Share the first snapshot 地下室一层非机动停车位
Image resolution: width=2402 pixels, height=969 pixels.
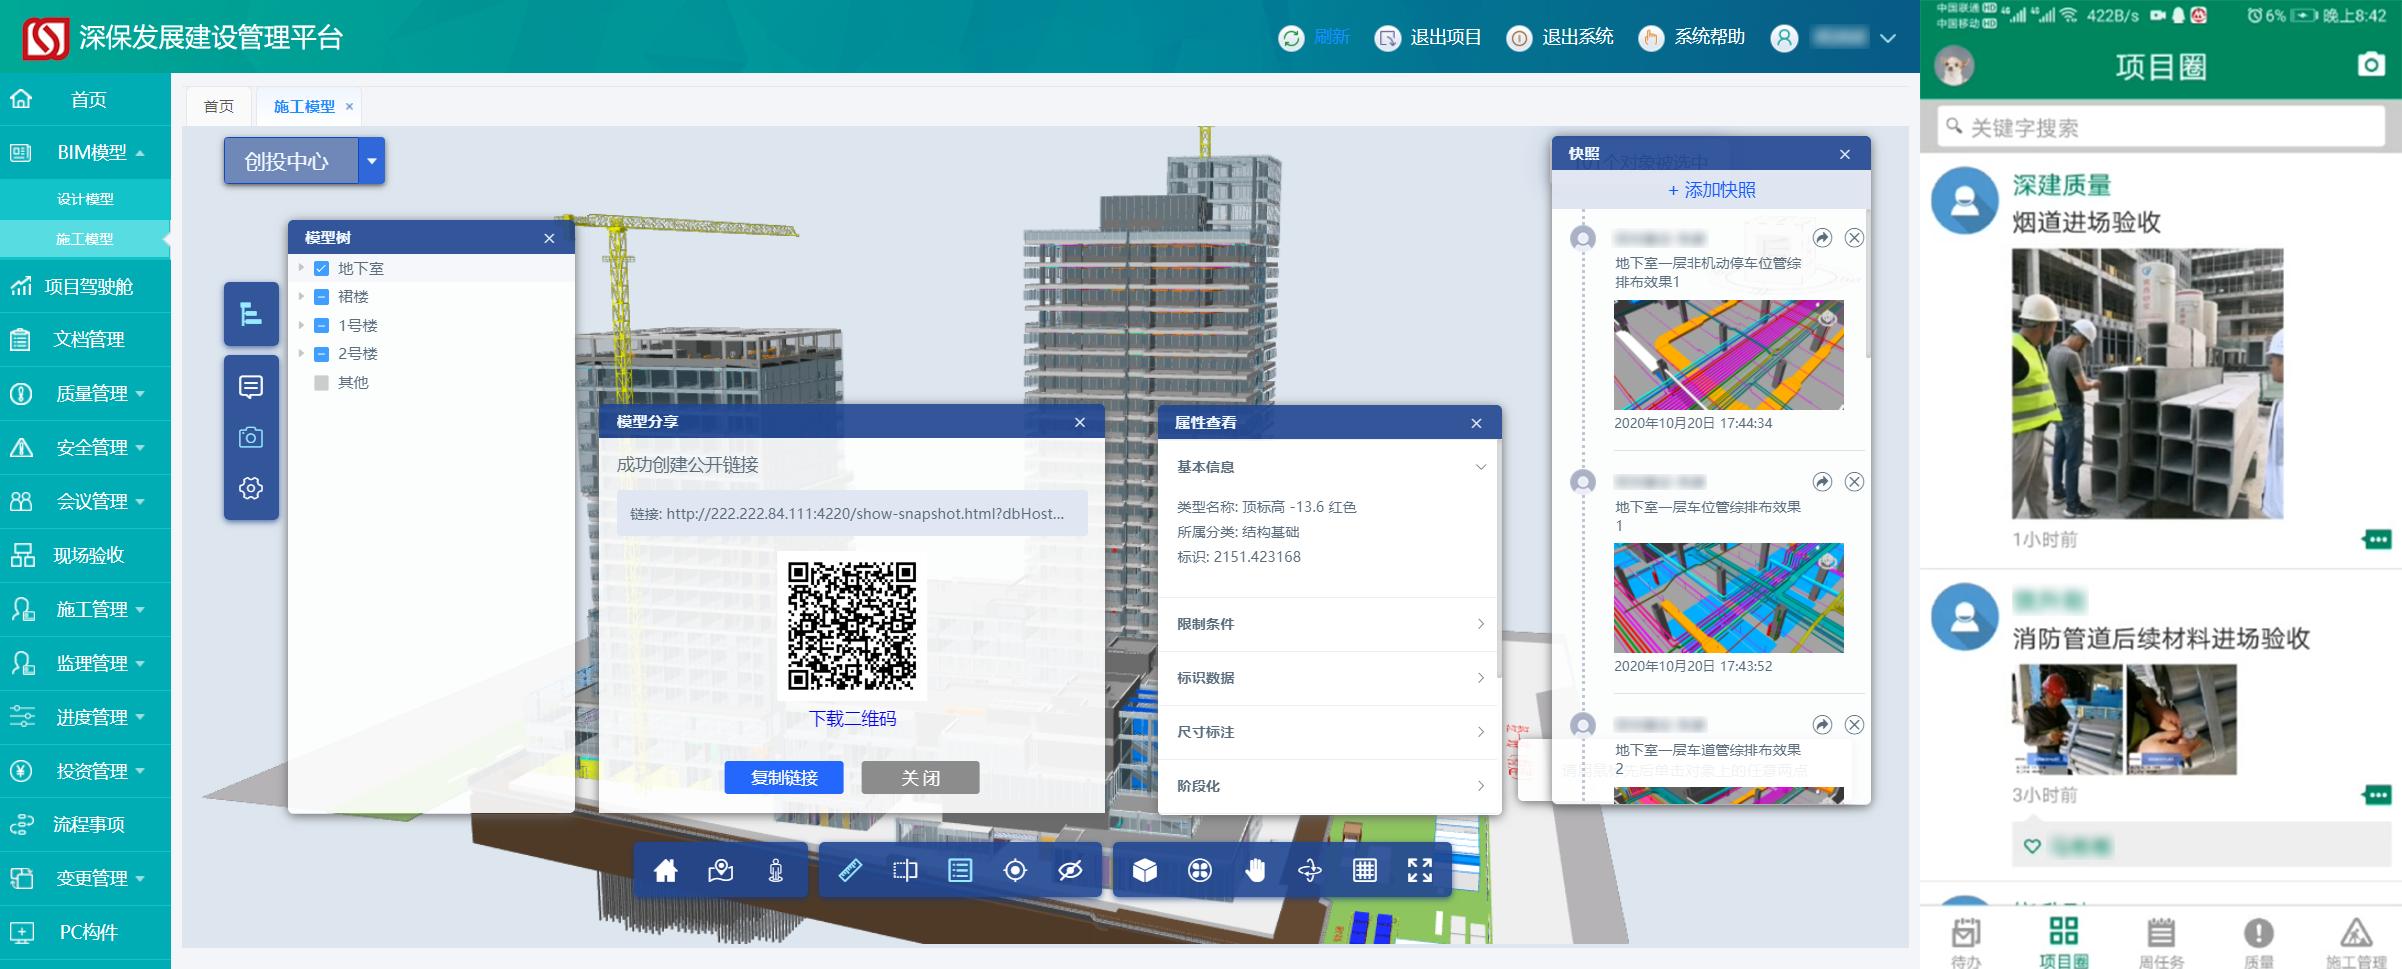pyautogui.click(x=1823, y=238)
